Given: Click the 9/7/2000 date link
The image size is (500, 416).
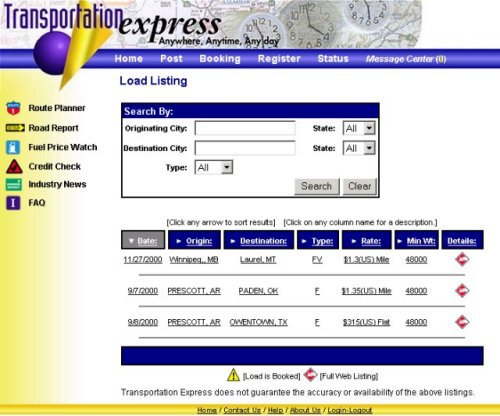Looking at the screenshot, I should point(143,291).
